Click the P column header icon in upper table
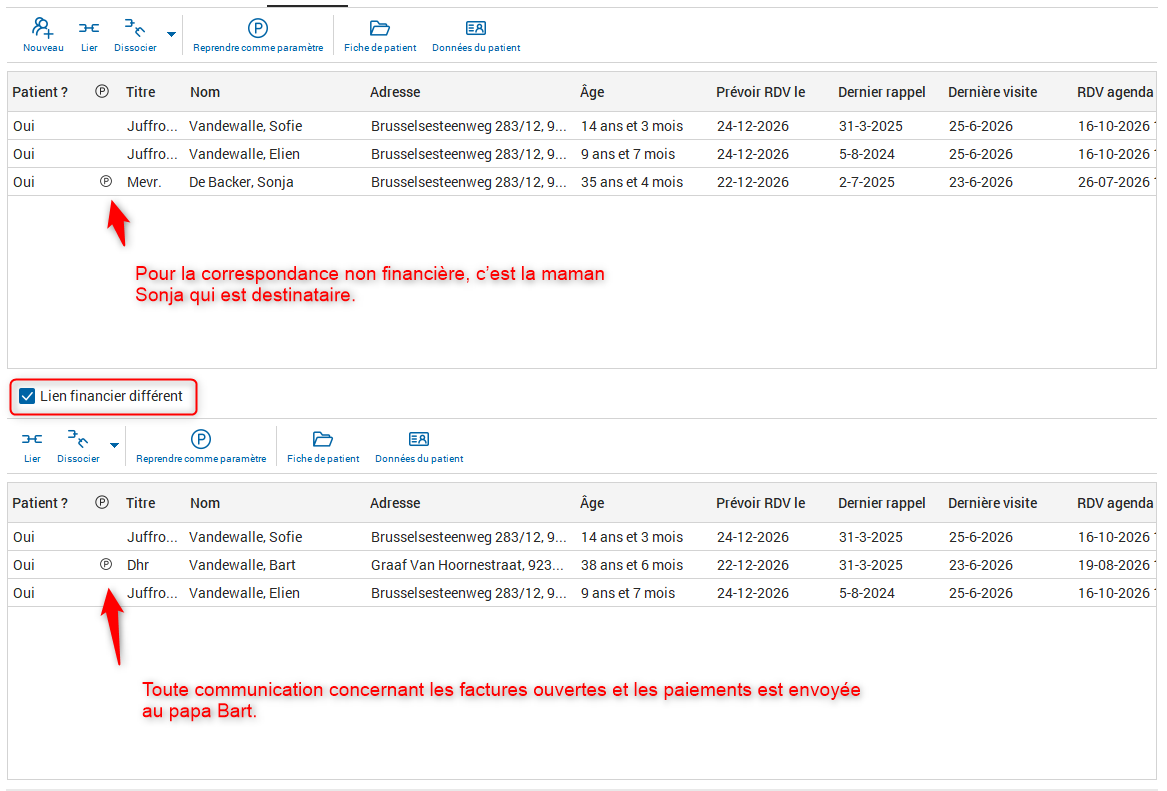The image size is (1167, 791). point(102,92)
